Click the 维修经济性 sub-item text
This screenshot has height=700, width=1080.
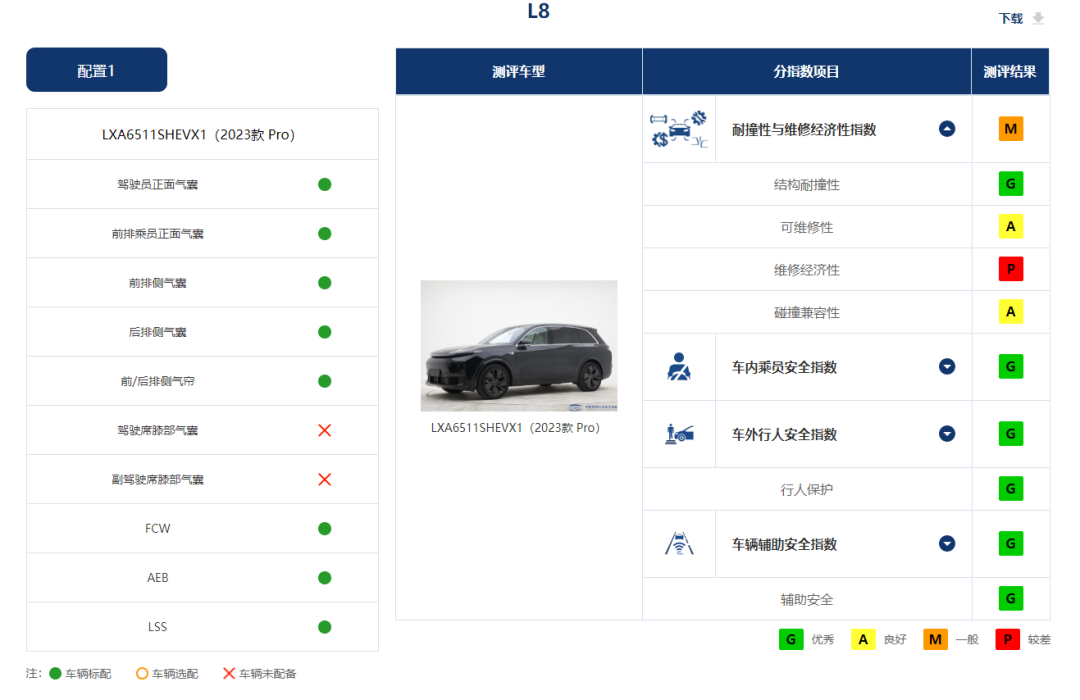click(x=807, y=270)
